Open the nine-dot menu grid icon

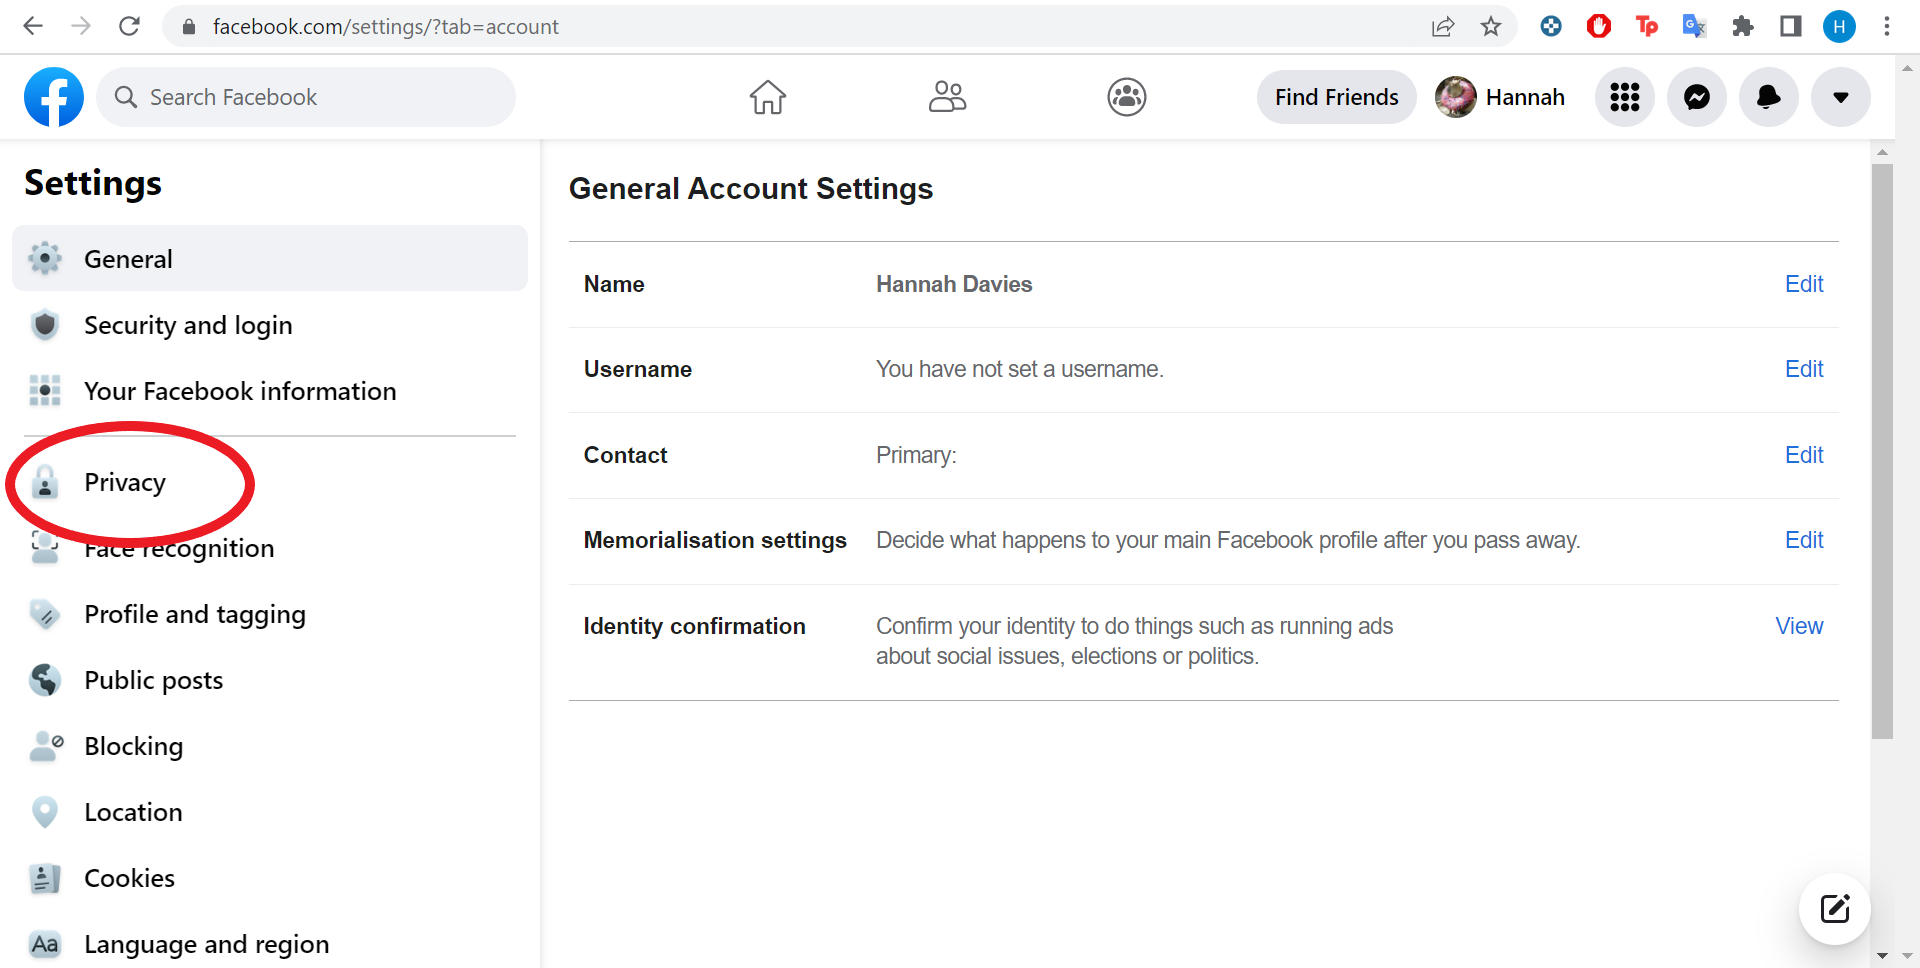tap(1625, 97)
